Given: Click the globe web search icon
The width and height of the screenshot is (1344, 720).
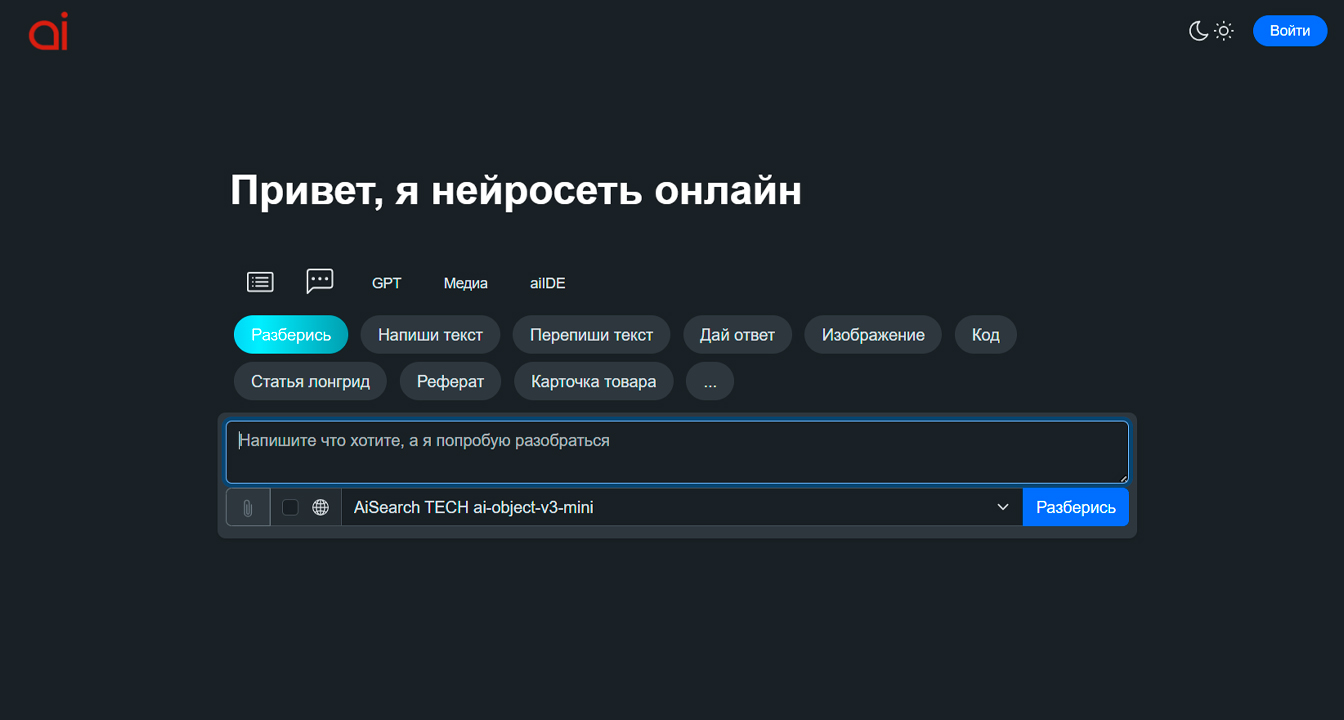Looking at the screenshot, I should pos(320,507).
